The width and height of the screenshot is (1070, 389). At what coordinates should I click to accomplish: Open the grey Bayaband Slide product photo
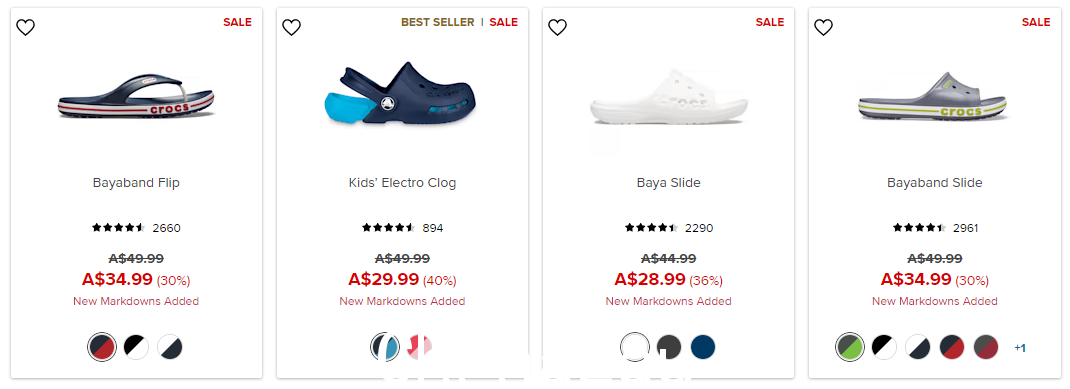934,97
